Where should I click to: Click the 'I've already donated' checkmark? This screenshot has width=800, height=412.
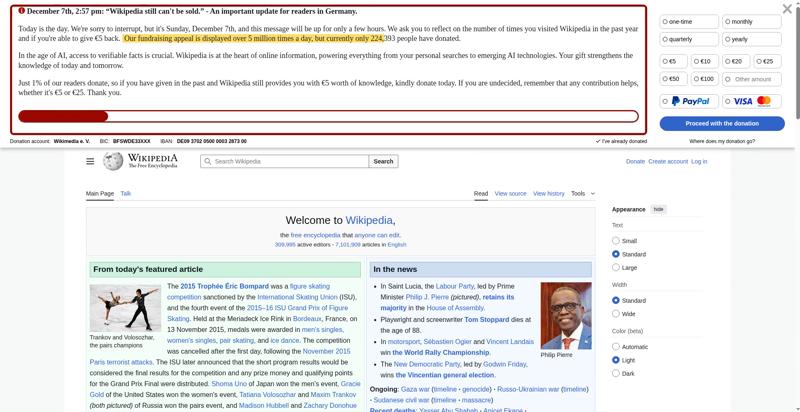(x=598, y=141)
